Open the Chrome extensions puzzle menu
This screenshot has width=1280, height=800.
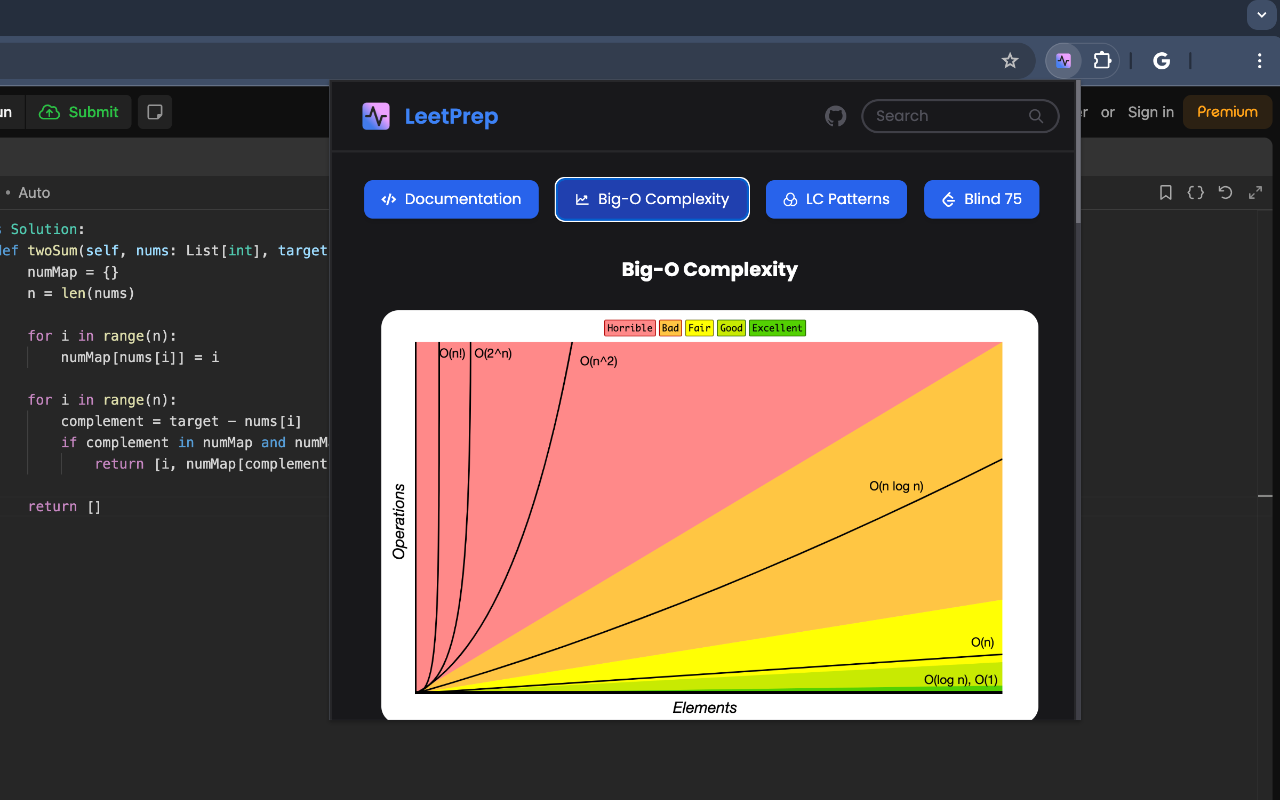(1102, 61)
